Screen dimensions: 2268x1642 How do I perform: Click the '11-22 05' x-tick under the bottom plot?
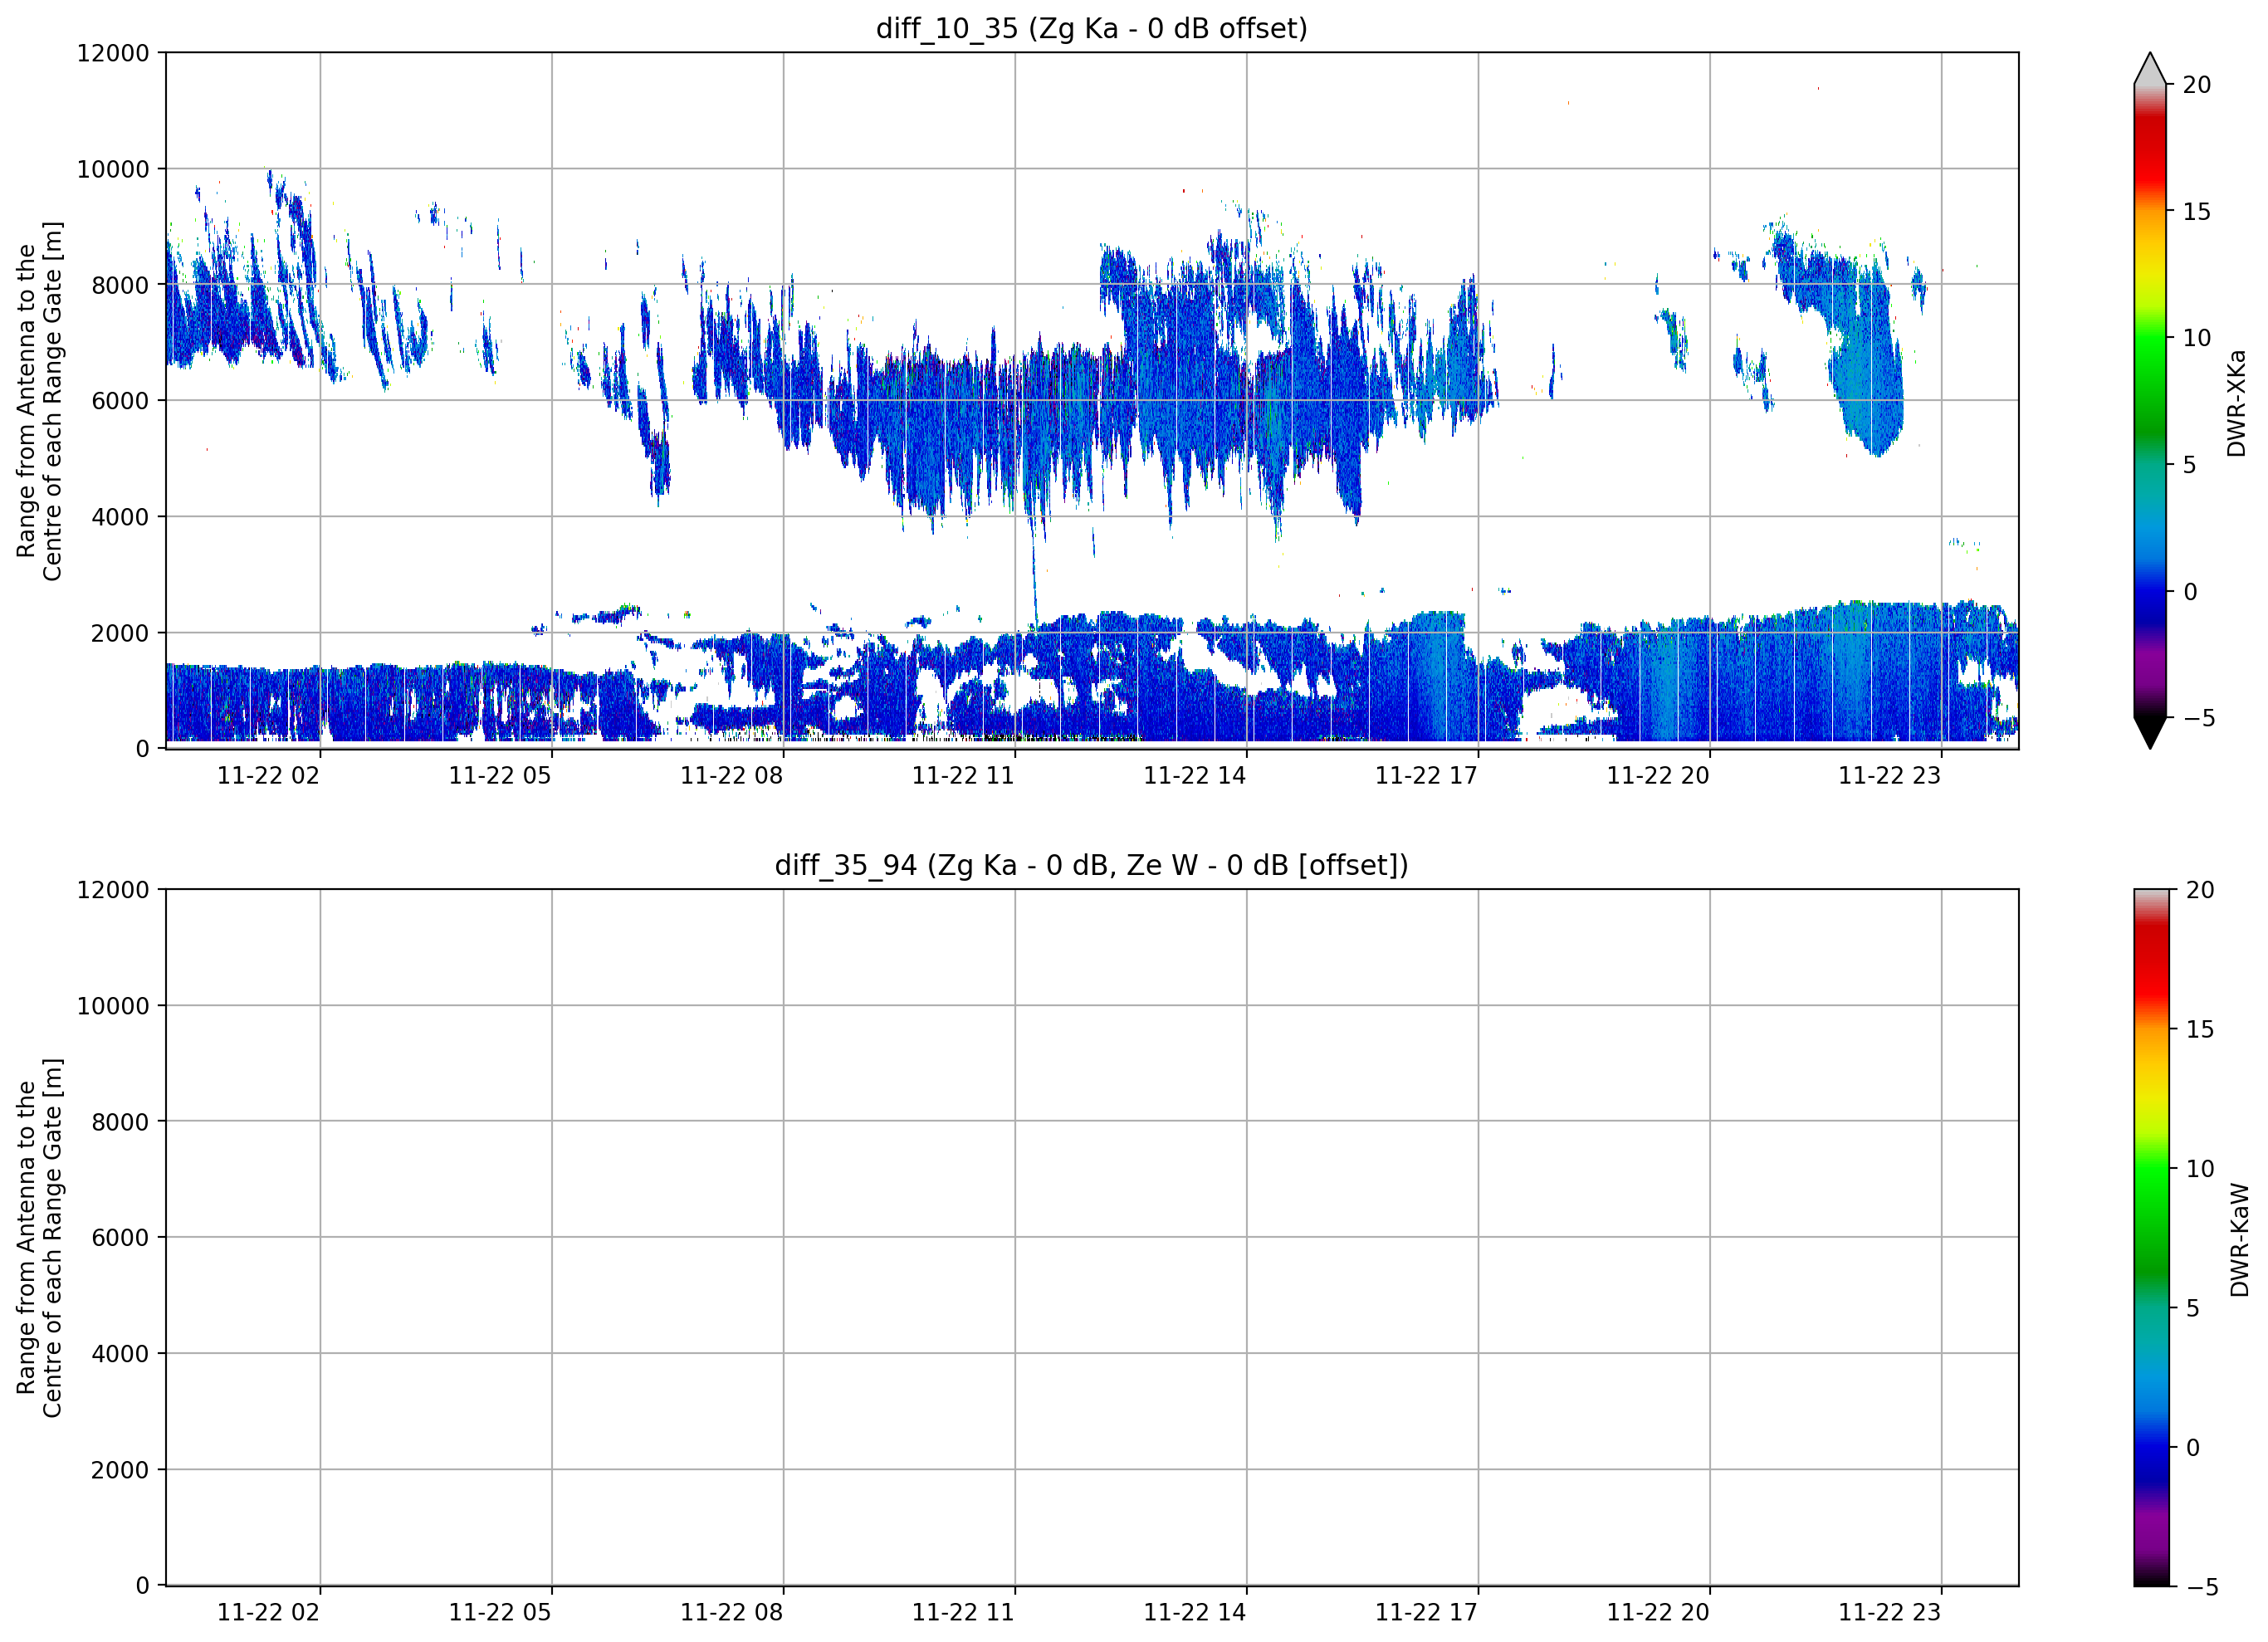pos(500,1613)
